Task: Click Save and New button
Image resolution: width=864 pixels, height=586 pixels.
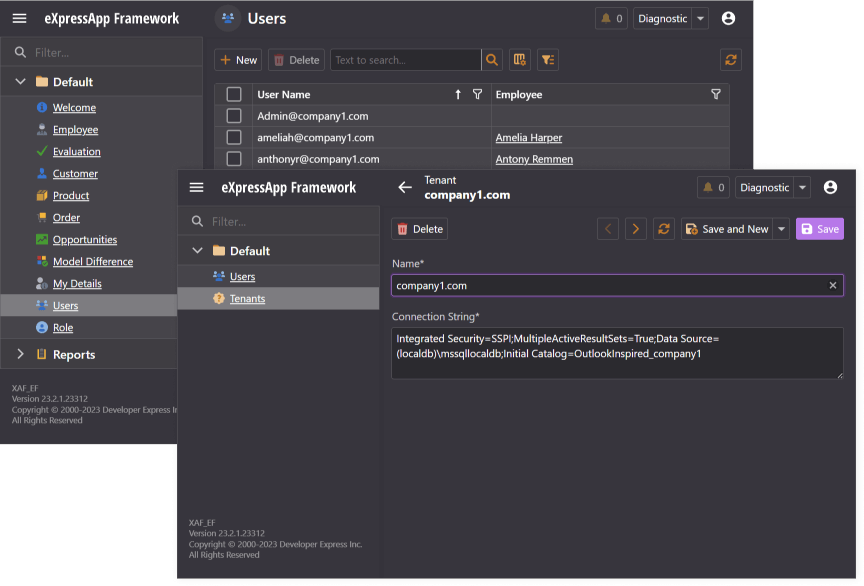Action: tap(727, 229)
